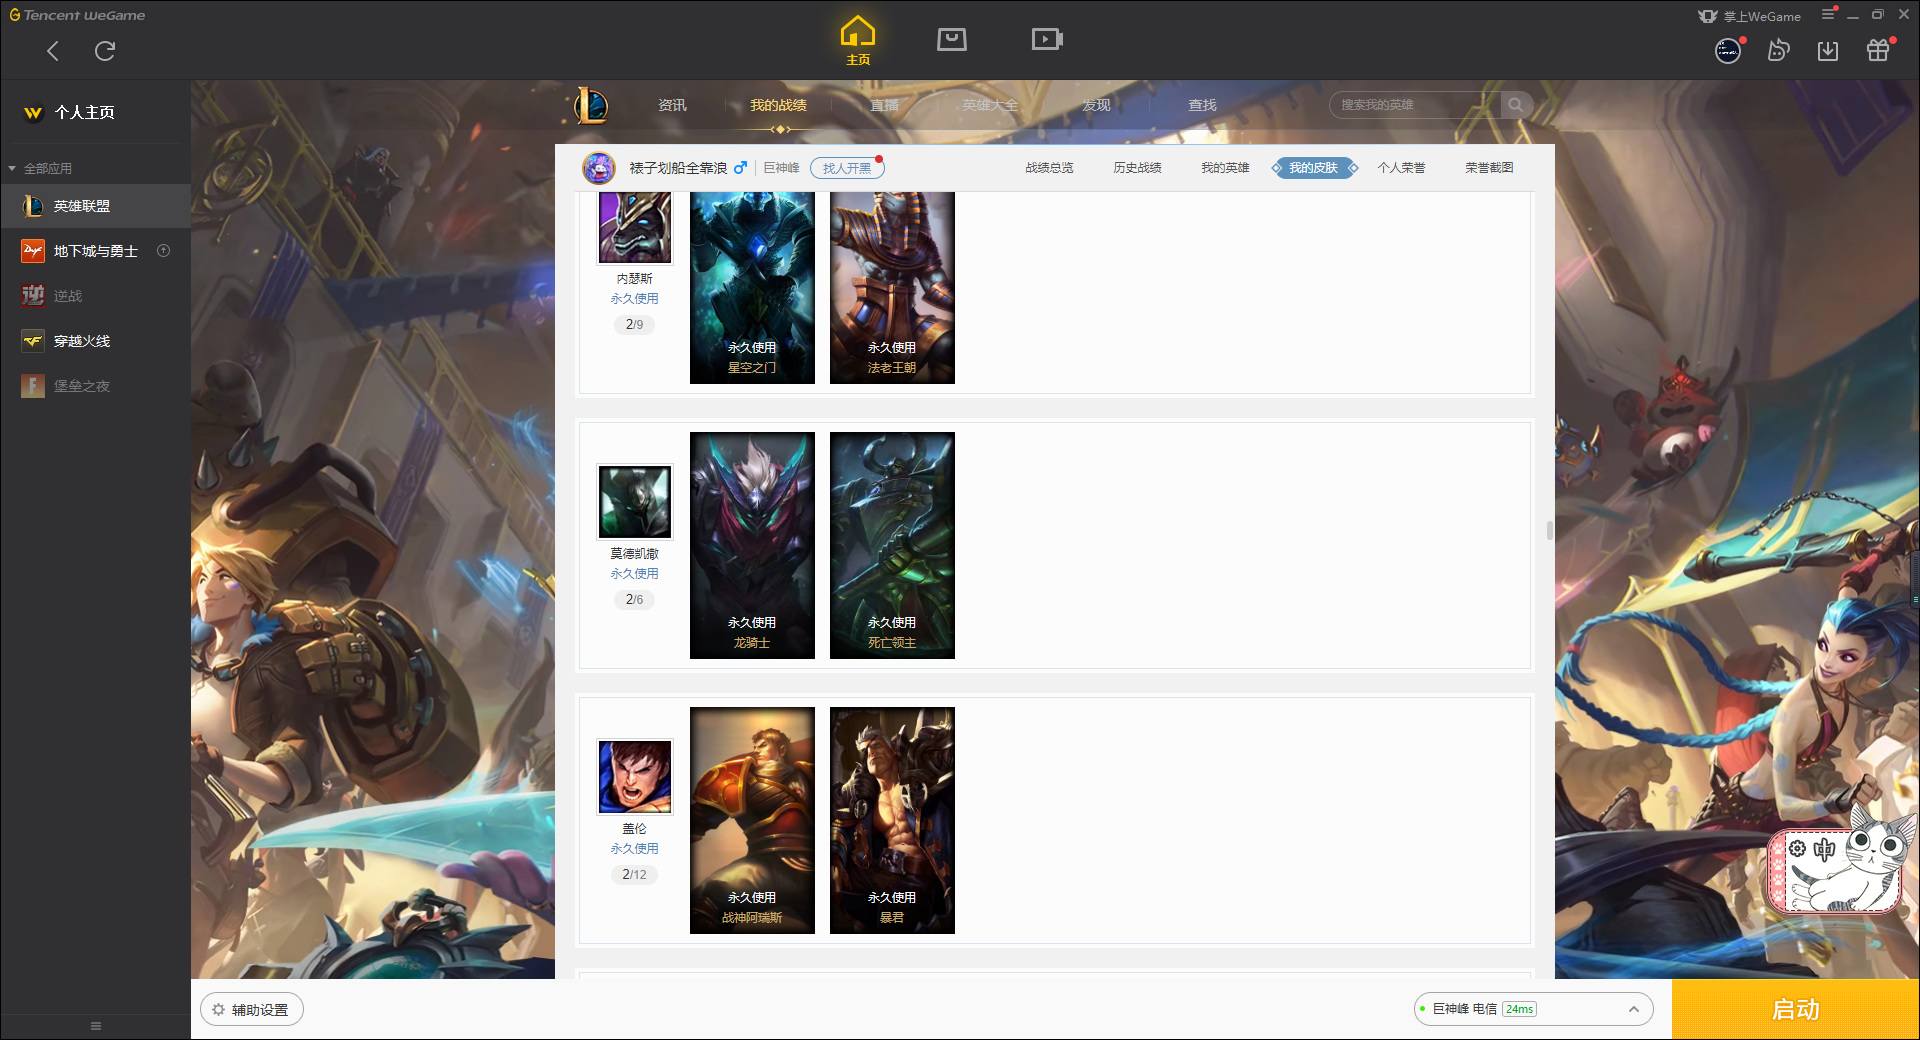This screenshot has width=1920, height=1040.
Task: Click the male gender icon beside username
Action: point(740,168)
